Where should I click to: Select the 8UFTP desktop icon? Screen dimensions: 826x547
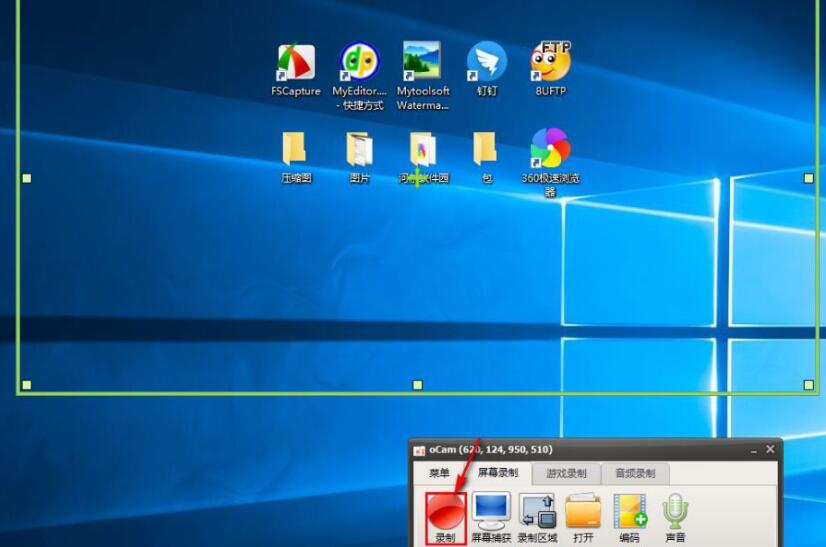[550, 69]
